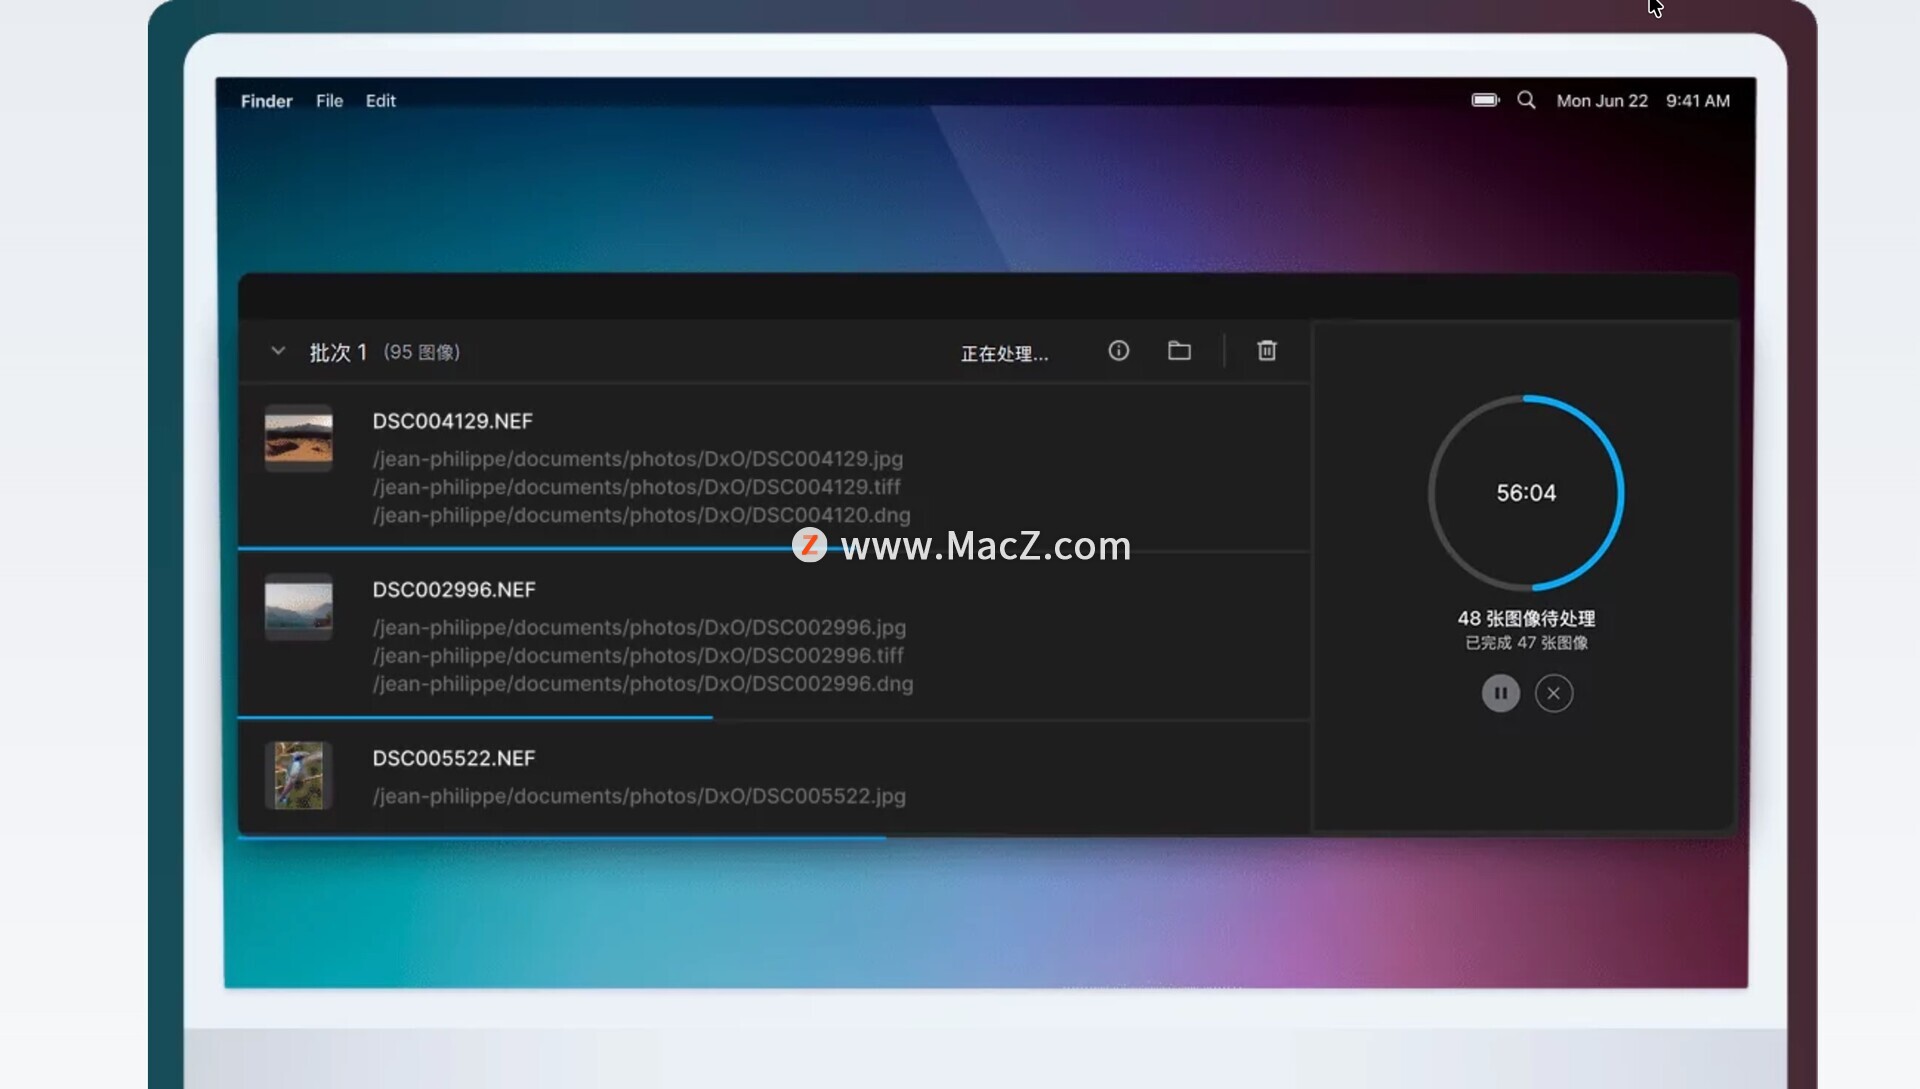Collapse the 批次 1 batch chevron
This screenshot has height=1089, width=1920.
click(278, 352)
